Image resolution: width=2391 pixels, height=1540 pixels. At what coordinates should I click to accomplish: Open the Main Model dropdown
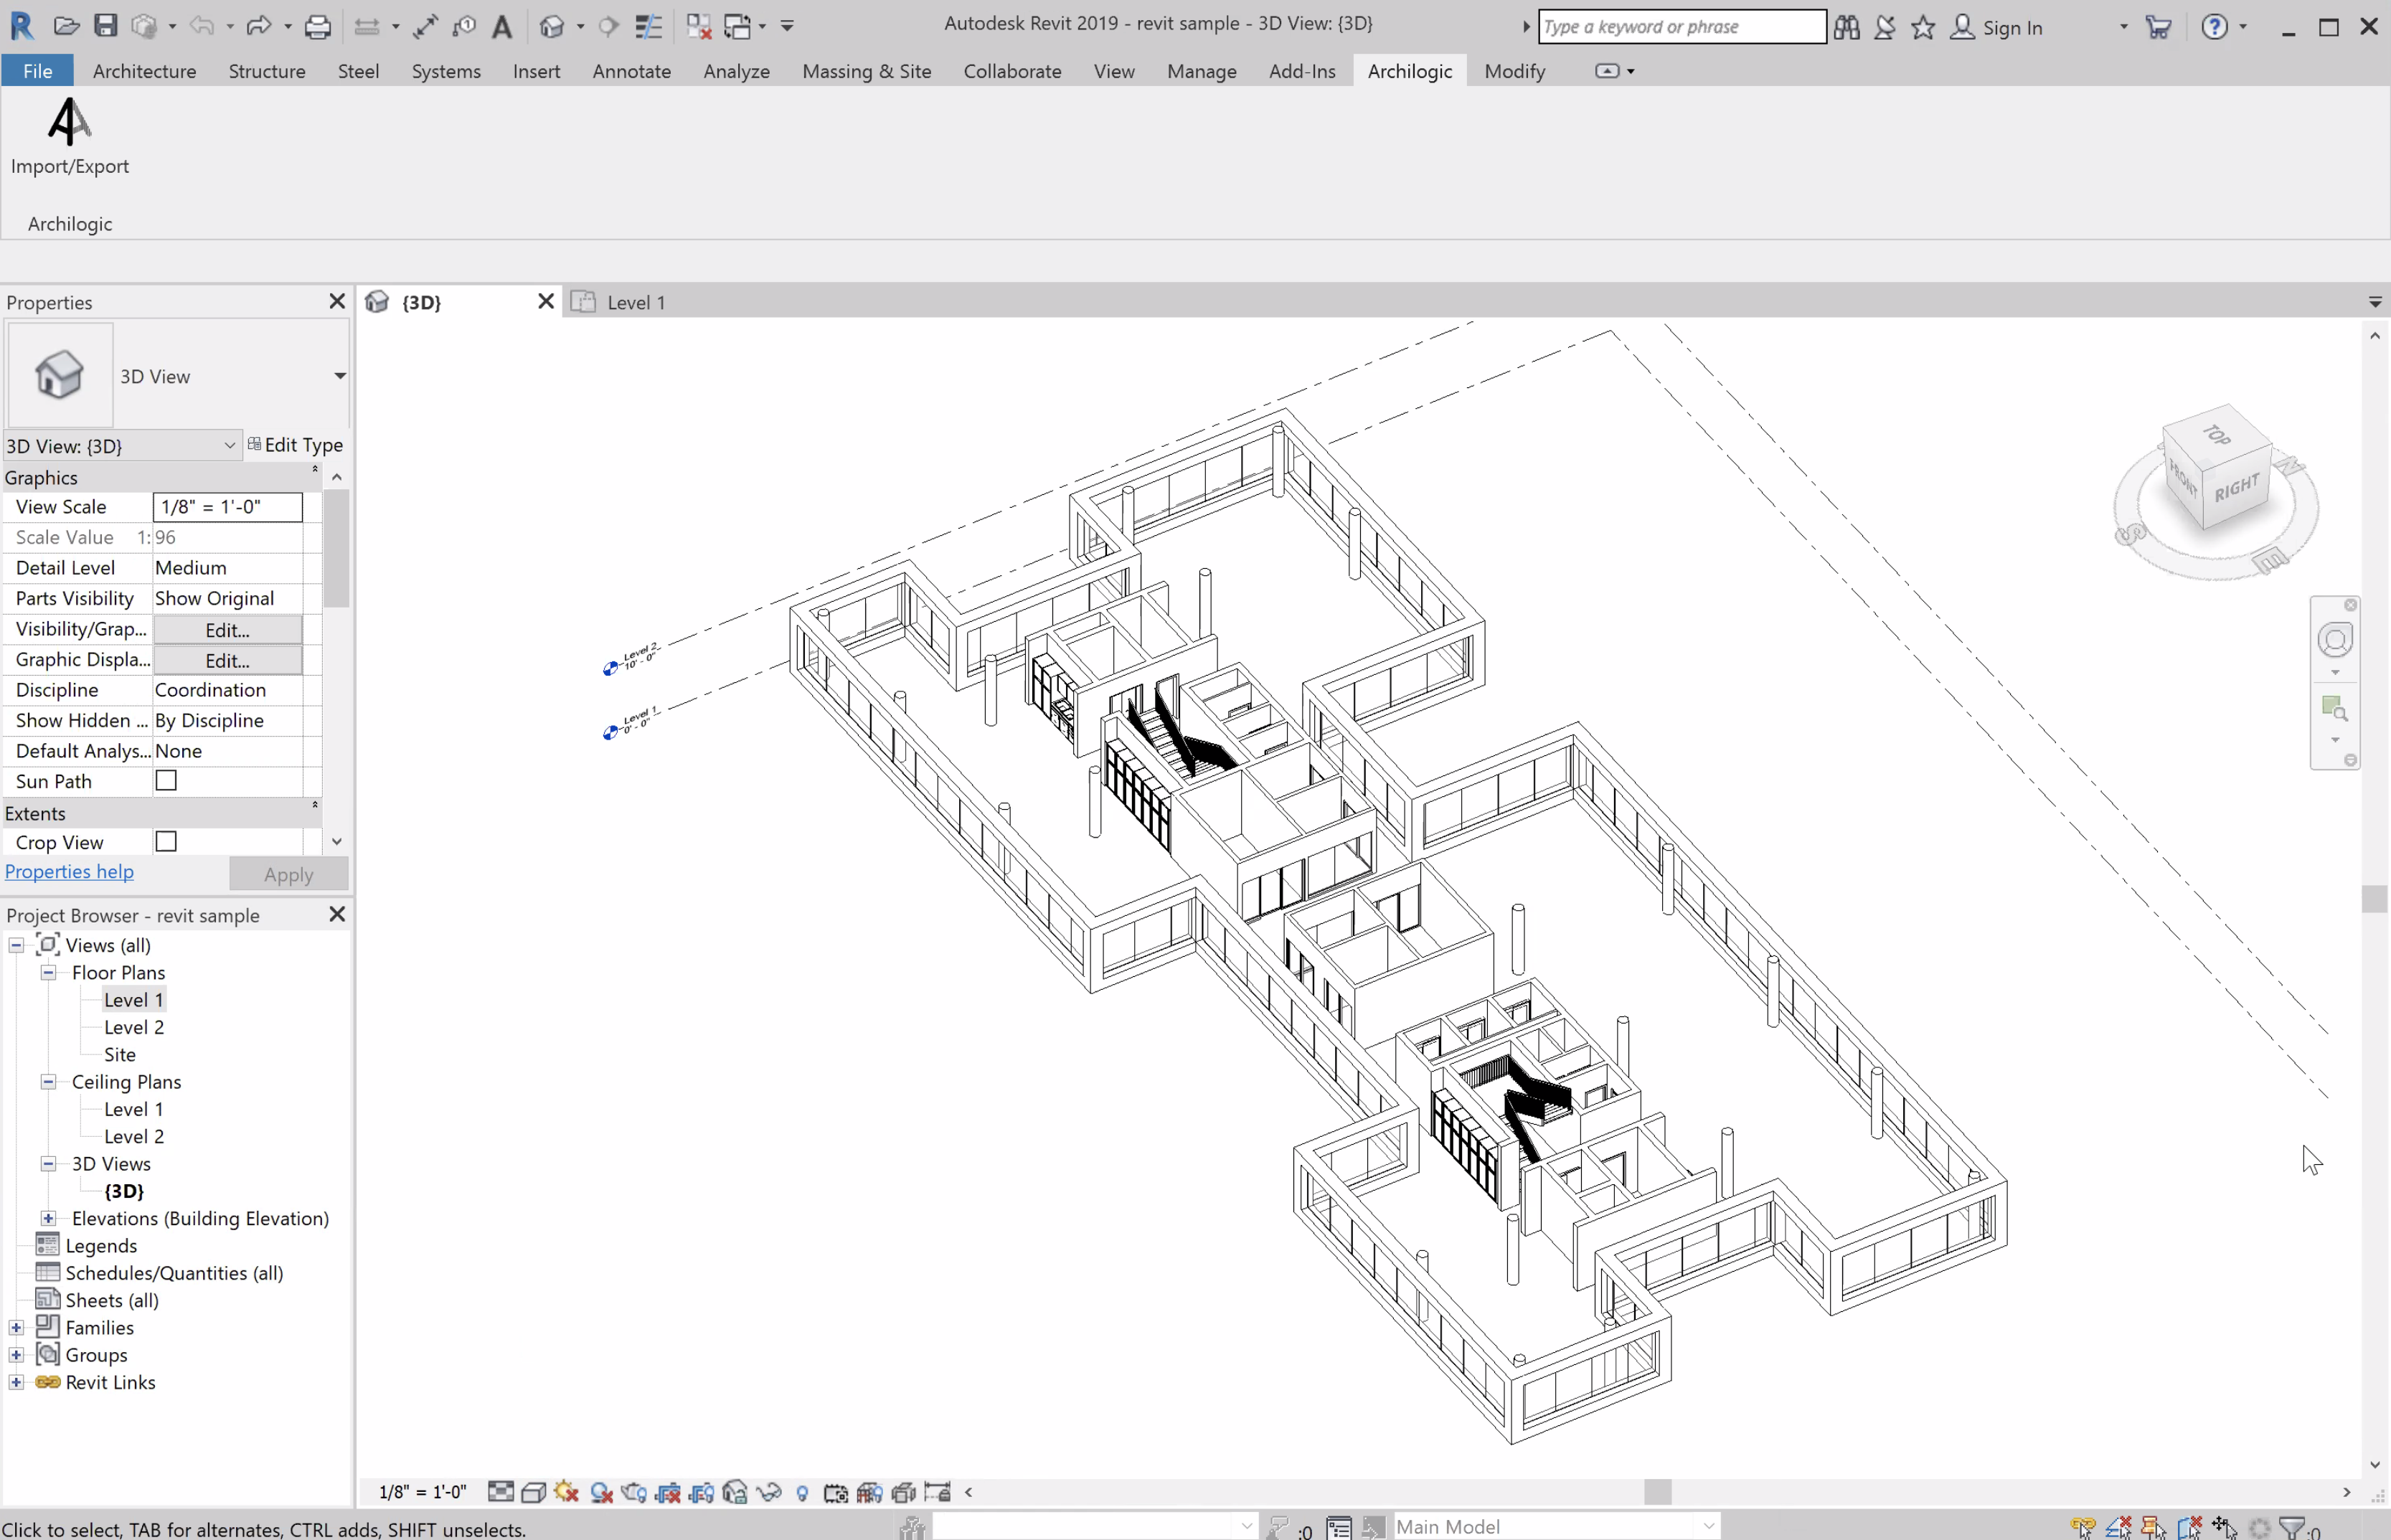pyautogui.click(x=1707, y=1525)
